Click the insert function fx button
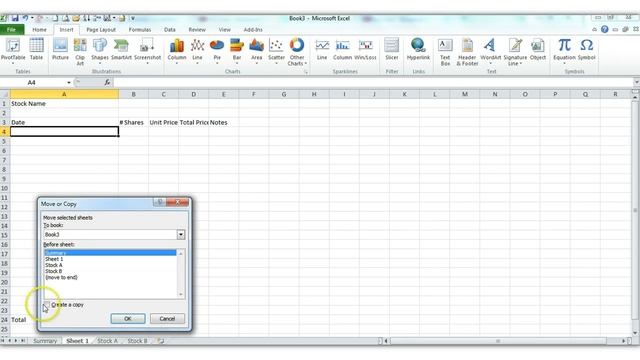Image resolution: width=640 pixels, height=360 pixels. 107,82
